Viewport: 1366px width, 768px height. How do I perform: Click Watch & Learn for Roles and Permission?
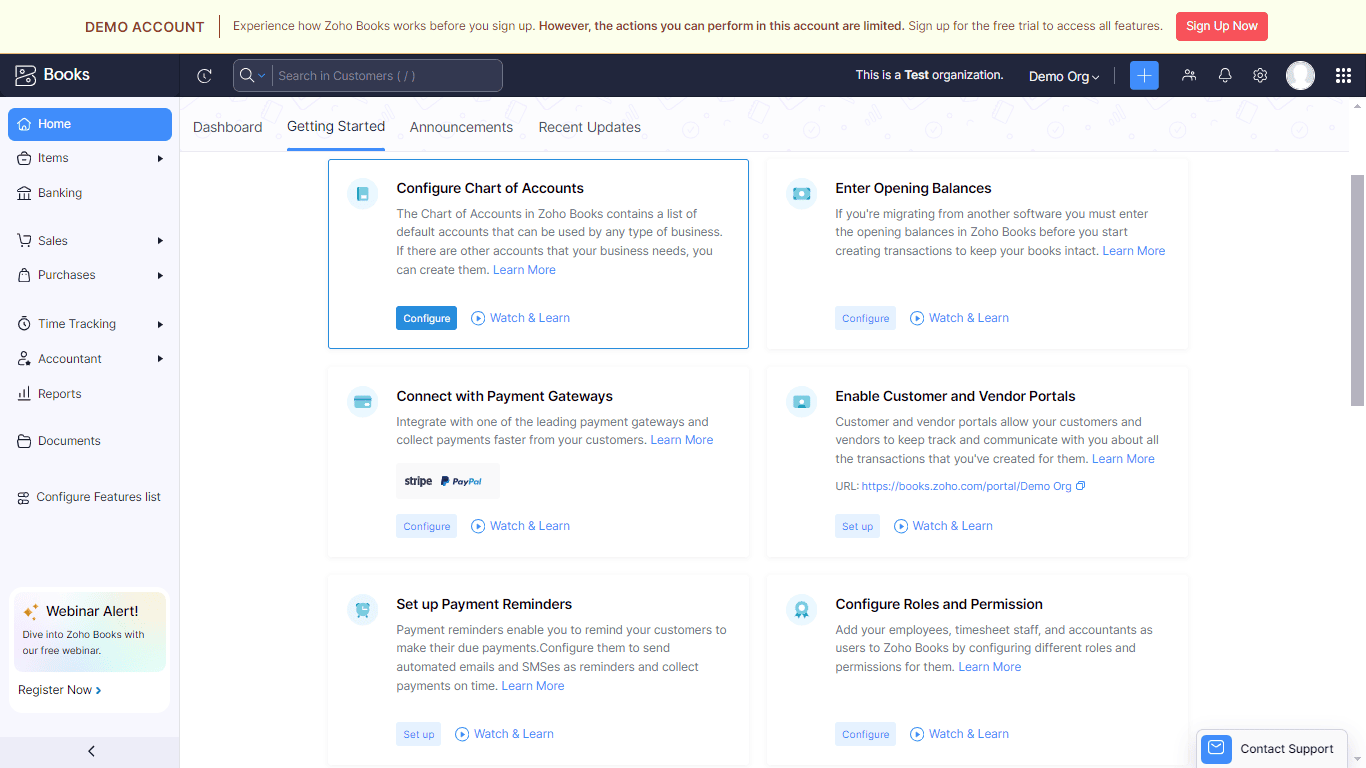pyautogui.click(x=960, y=734)
